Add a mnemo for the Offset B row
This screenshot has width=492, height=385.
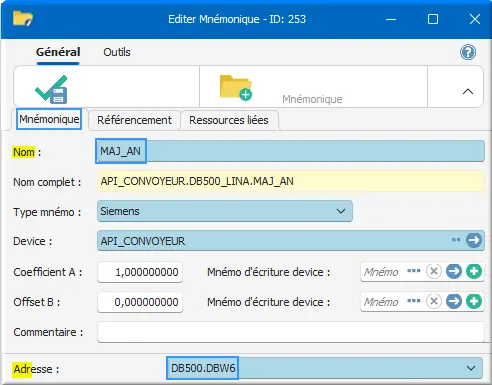[474, 301]
